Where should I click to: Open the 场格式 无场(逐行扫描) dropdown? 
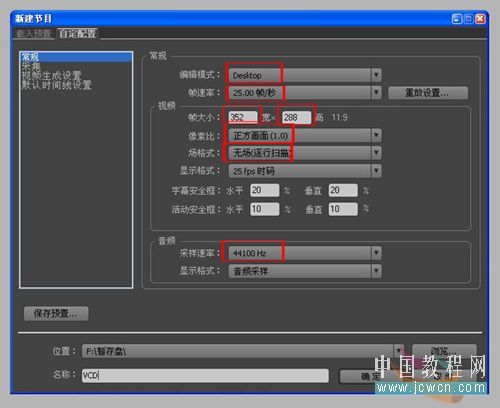[305, 153]
